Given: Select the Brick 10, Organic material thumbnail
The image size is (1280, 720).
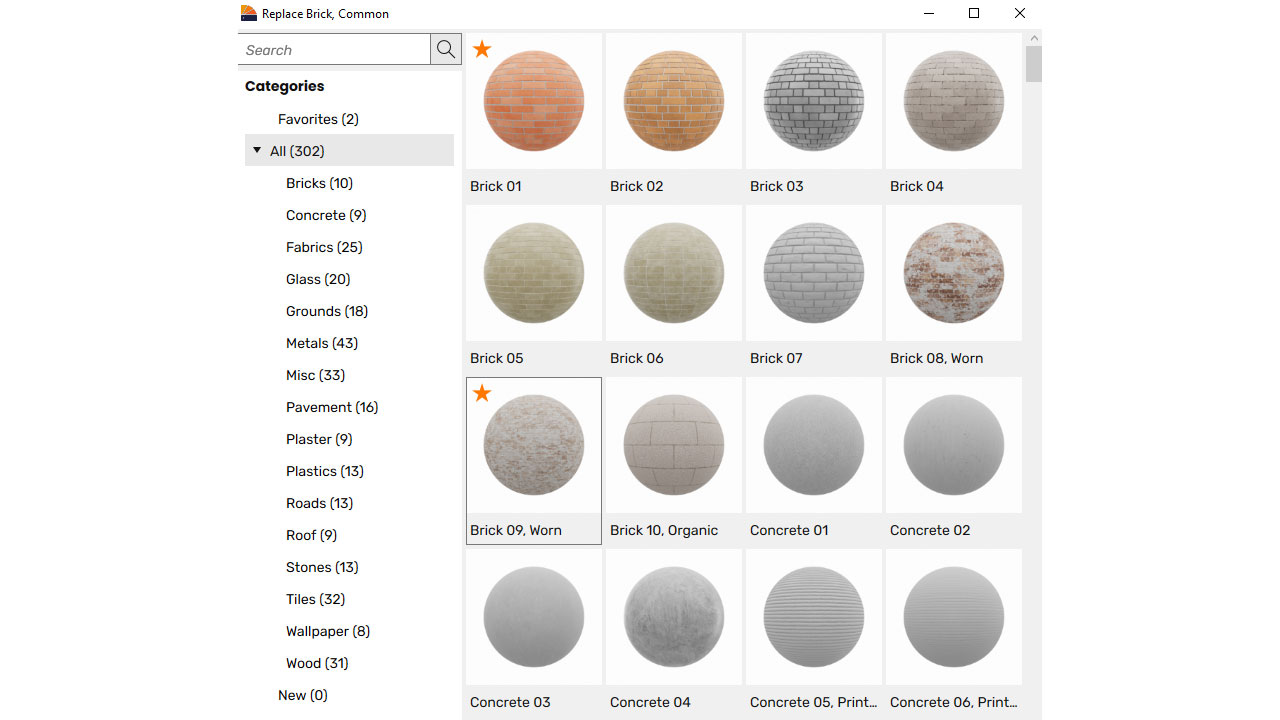Looking at the screenshot, I should pos(674,445).
